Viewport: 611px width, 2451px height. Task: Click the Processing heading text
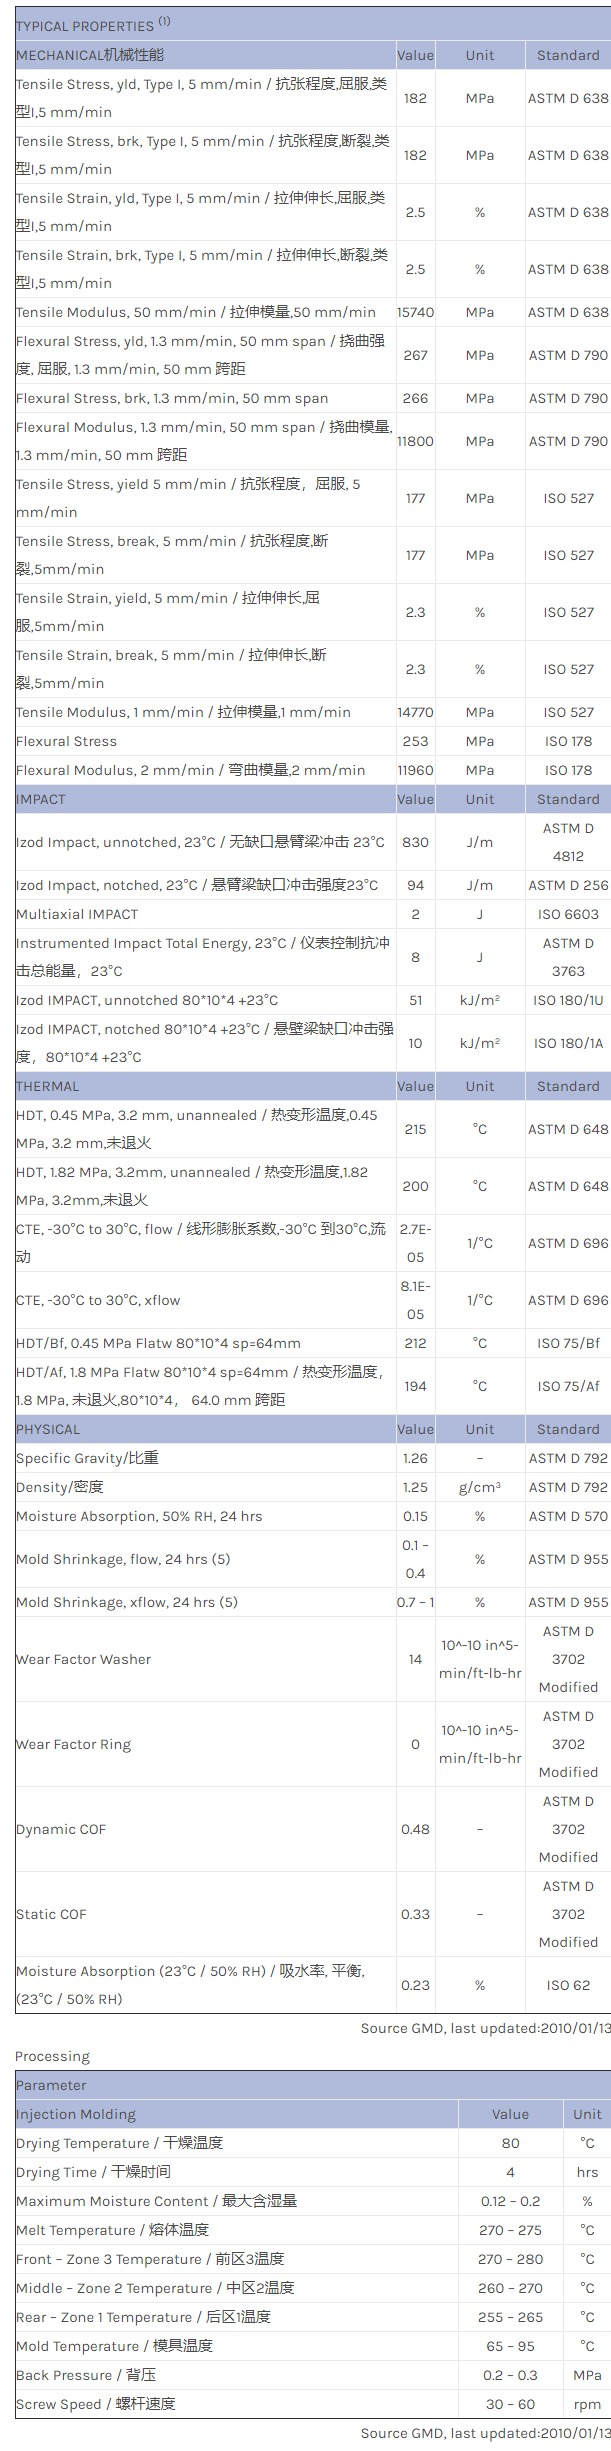pyautogui.click(x=52, y=2056)
